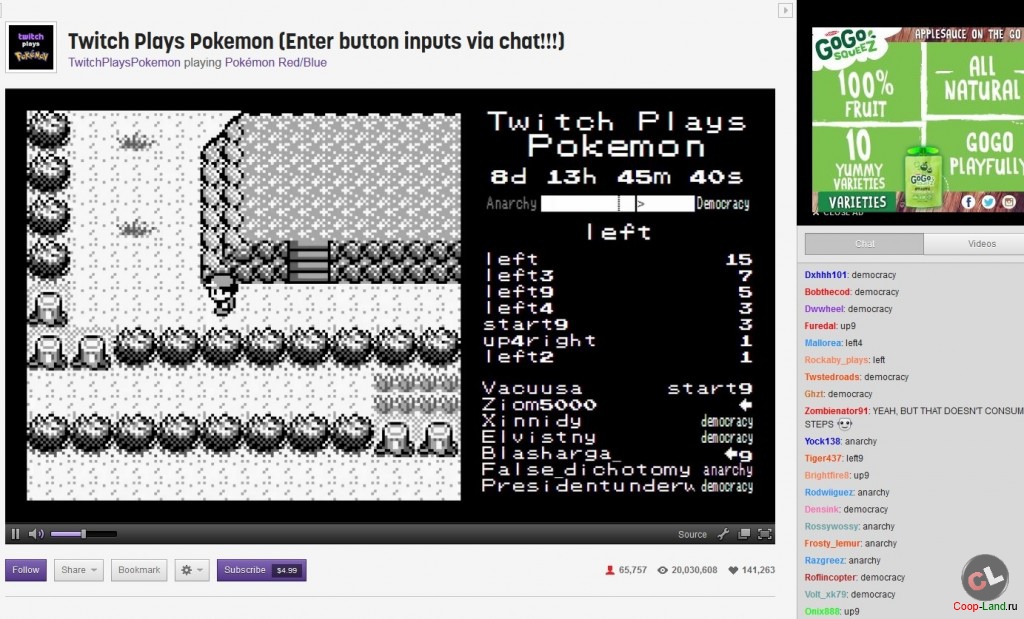1024x619 pixels.
Task: Click chat username Rockaby_plays
Action: (x=837, y=360)
